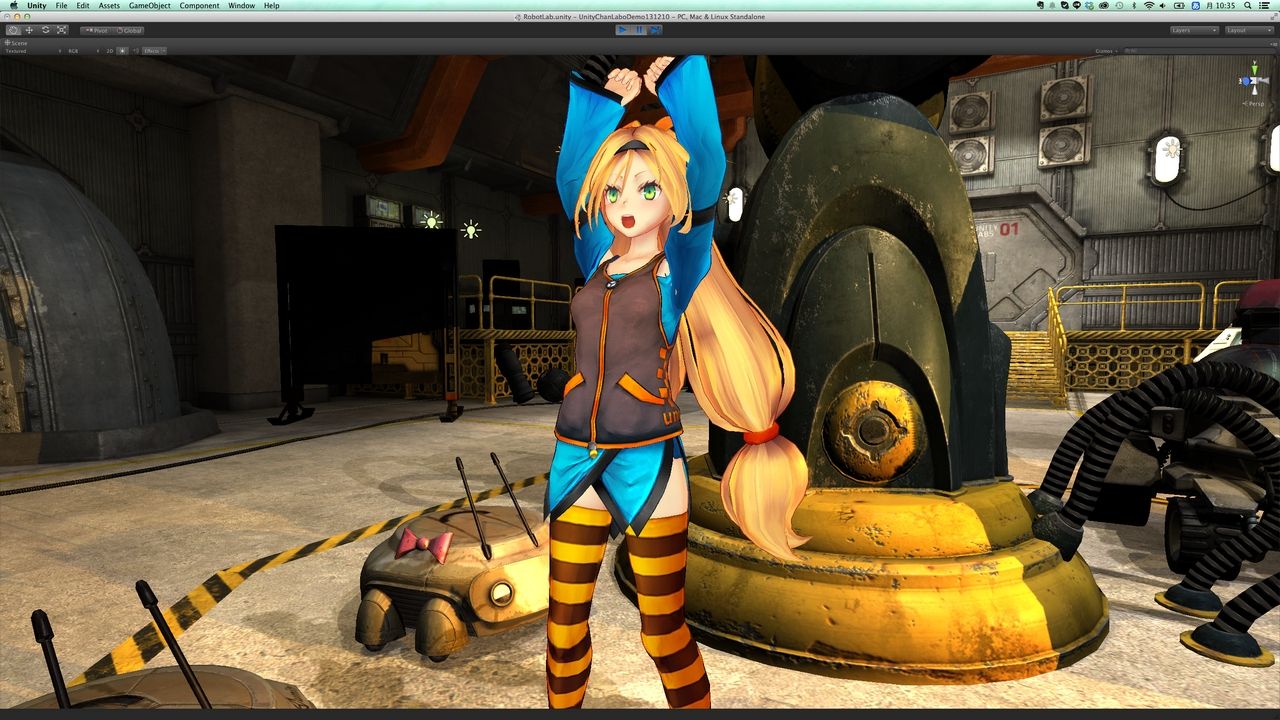Click the Step frame button
The height and width of the screenshot is (720, 1280).
656,30
